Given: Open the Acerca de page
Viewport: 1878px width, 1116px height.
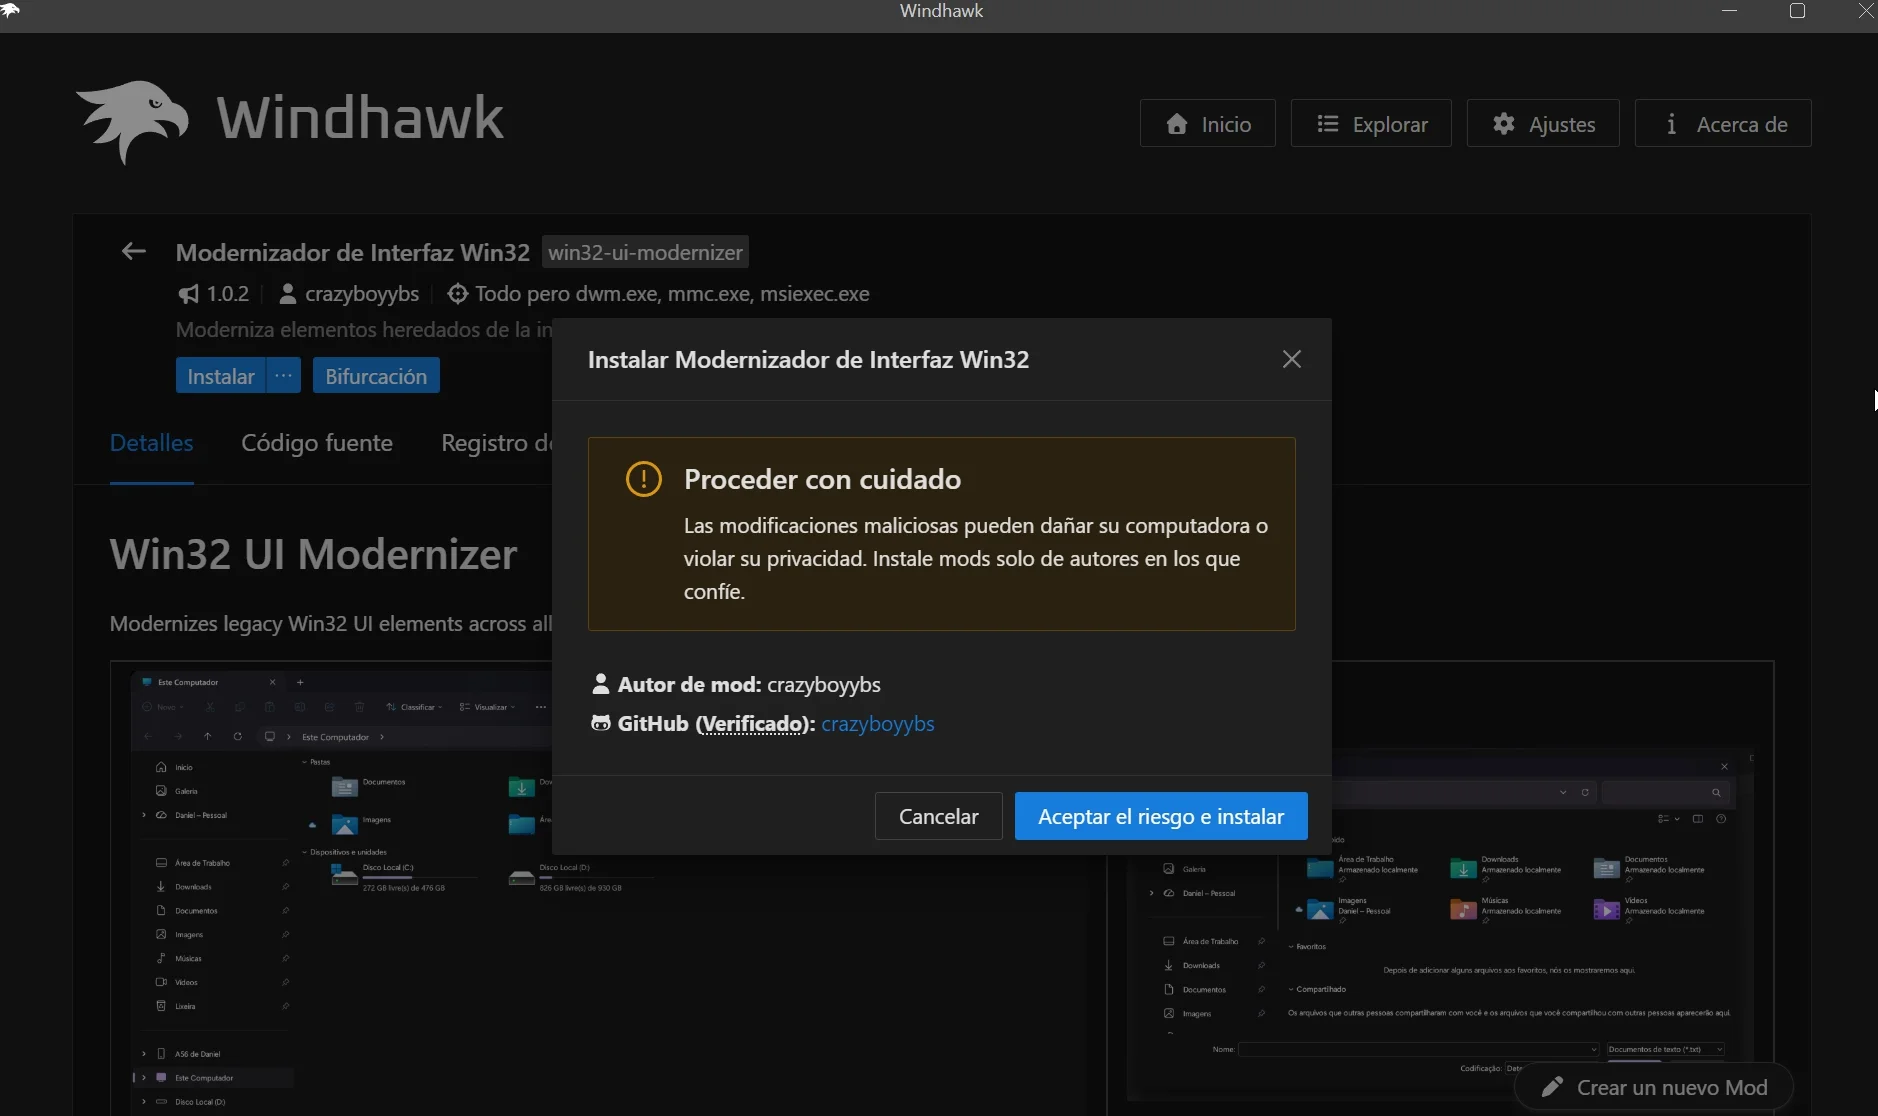Looking at the screenshot, I should coord(1723,123).
